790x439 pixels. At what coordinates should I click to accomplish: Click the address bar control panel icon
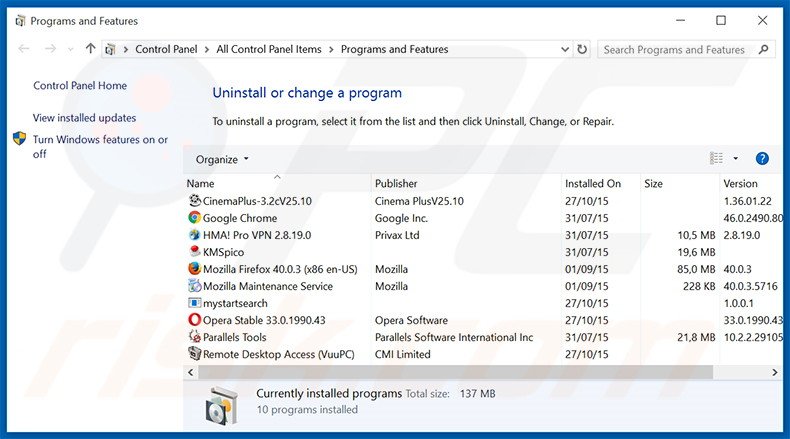tap(110, 49)
